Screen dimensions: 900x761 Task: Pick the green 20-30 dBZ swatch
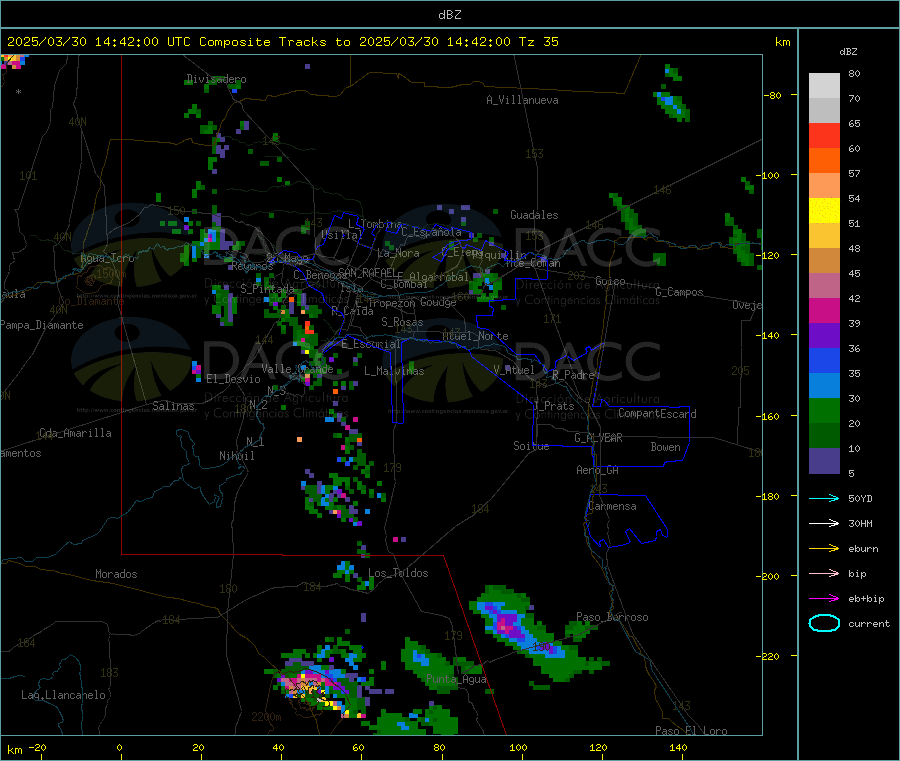tap(824, 410)
